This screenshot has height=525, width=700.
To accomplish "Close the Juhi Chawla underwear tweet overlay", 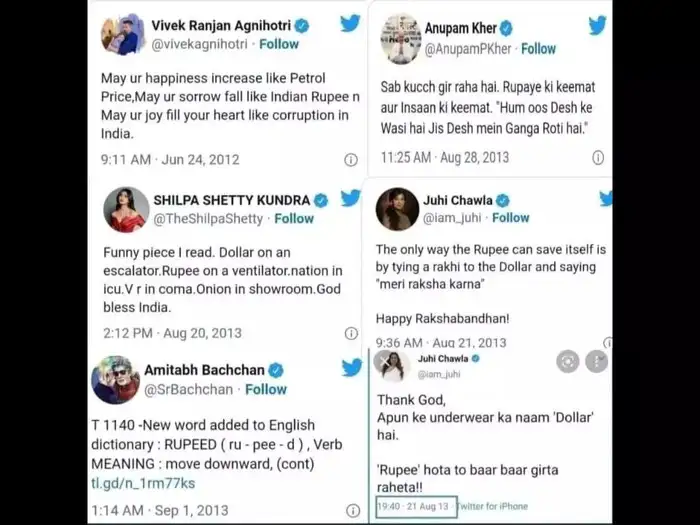I will (386, 361).
